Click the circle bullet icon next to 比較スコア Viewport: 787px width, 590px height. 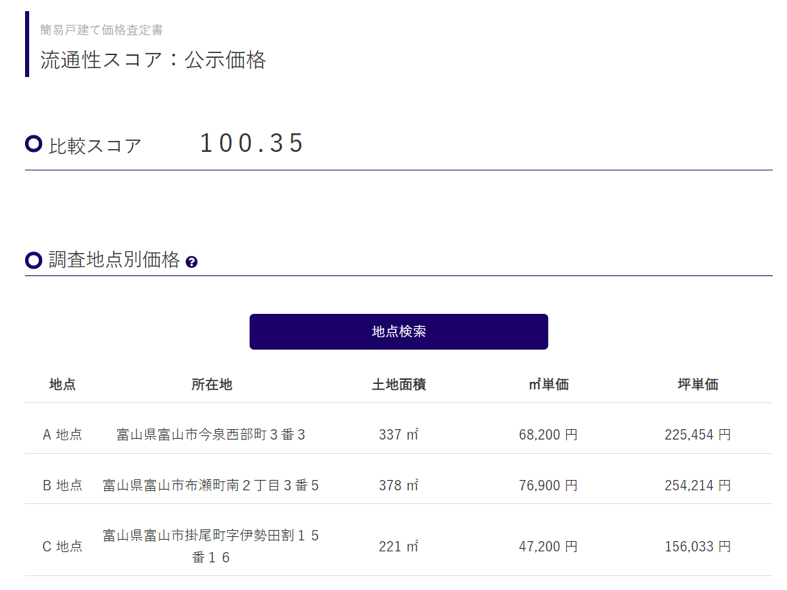34,144
